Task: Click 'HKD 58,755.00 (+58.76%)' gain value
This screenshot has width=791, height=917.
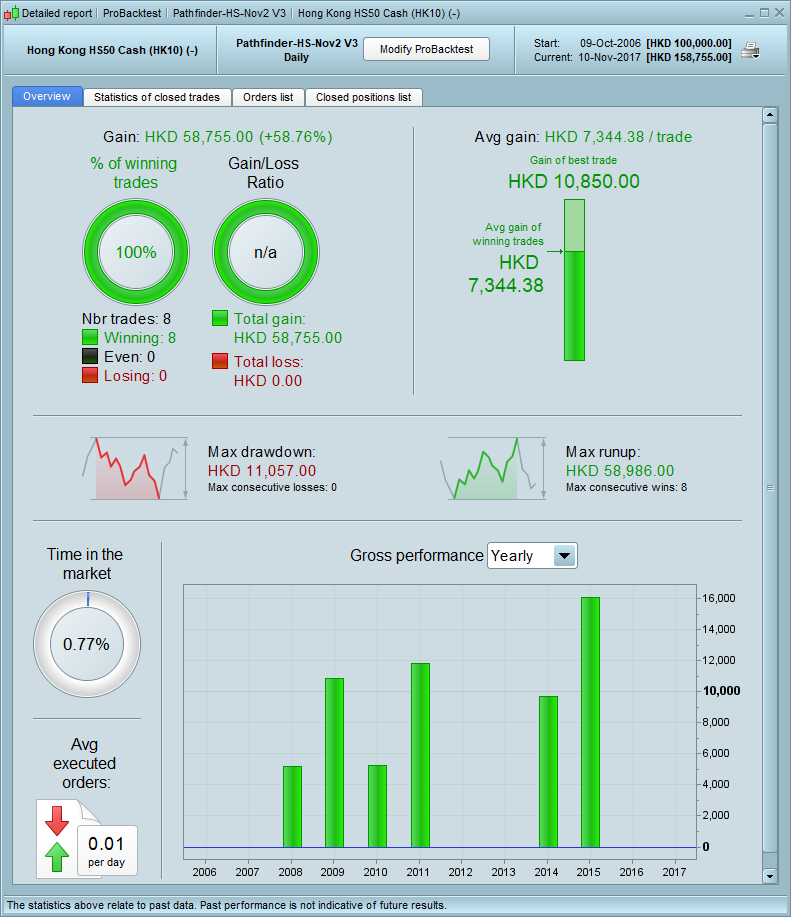Action: pos(239,137)
